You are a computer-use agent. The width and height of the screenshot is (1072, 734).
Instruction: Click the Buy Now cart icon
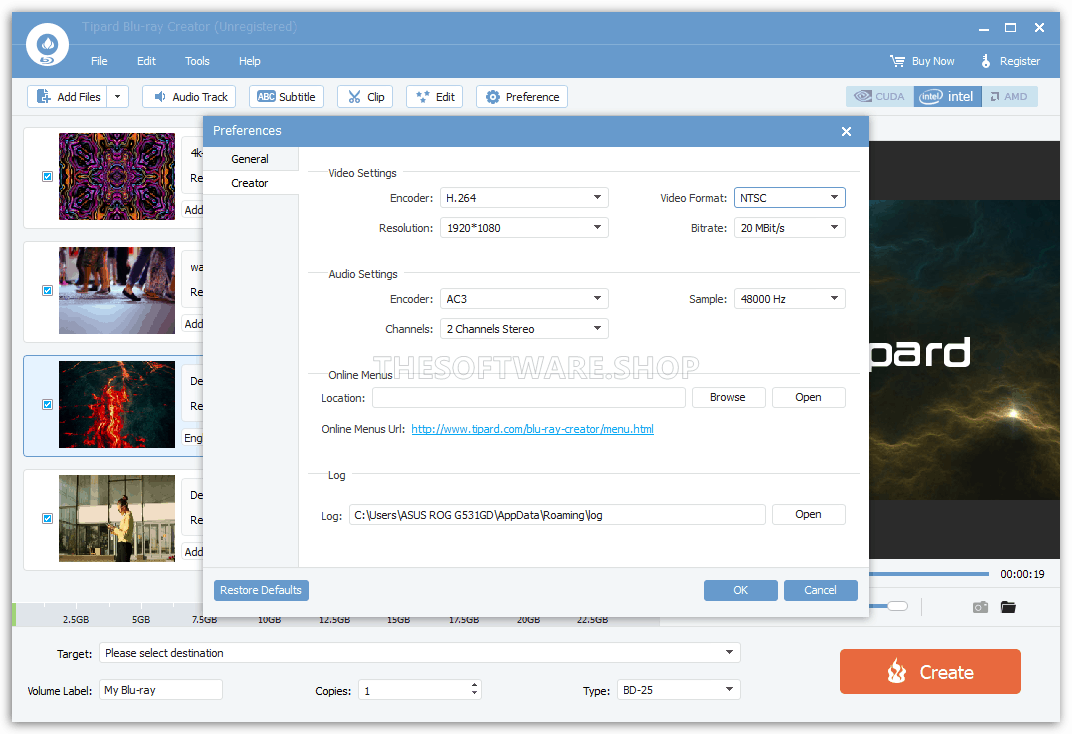897,61
